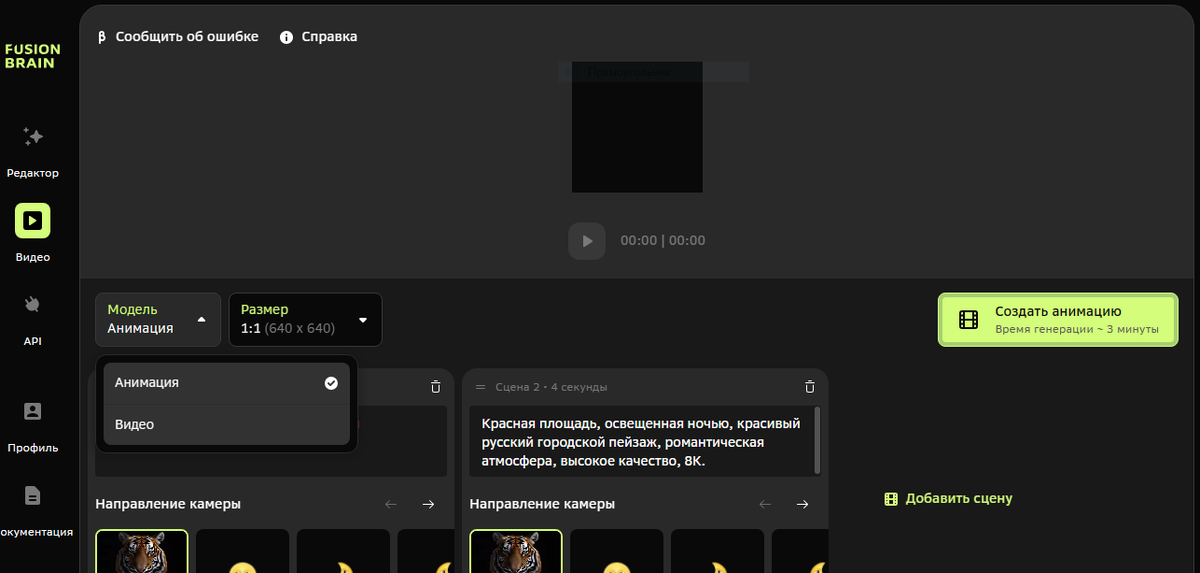Select first tiger thumbnail in Сцена 2
This screenshot has width=1200, height=573.
click(x=516, y=551)
